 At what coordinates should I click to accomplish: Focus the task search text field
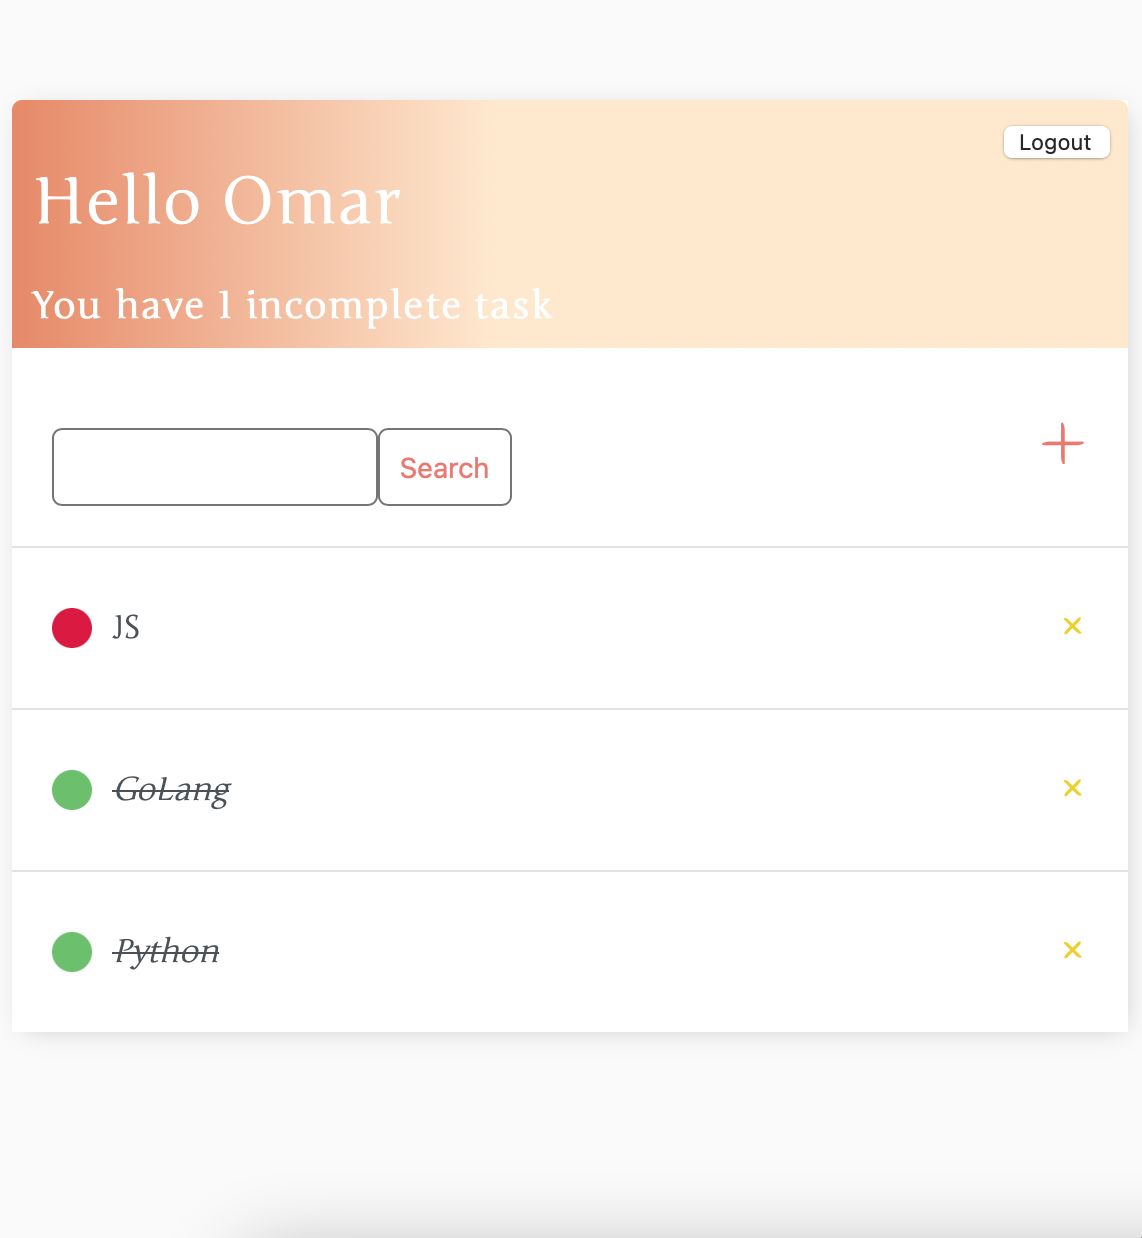click(215, 467)
